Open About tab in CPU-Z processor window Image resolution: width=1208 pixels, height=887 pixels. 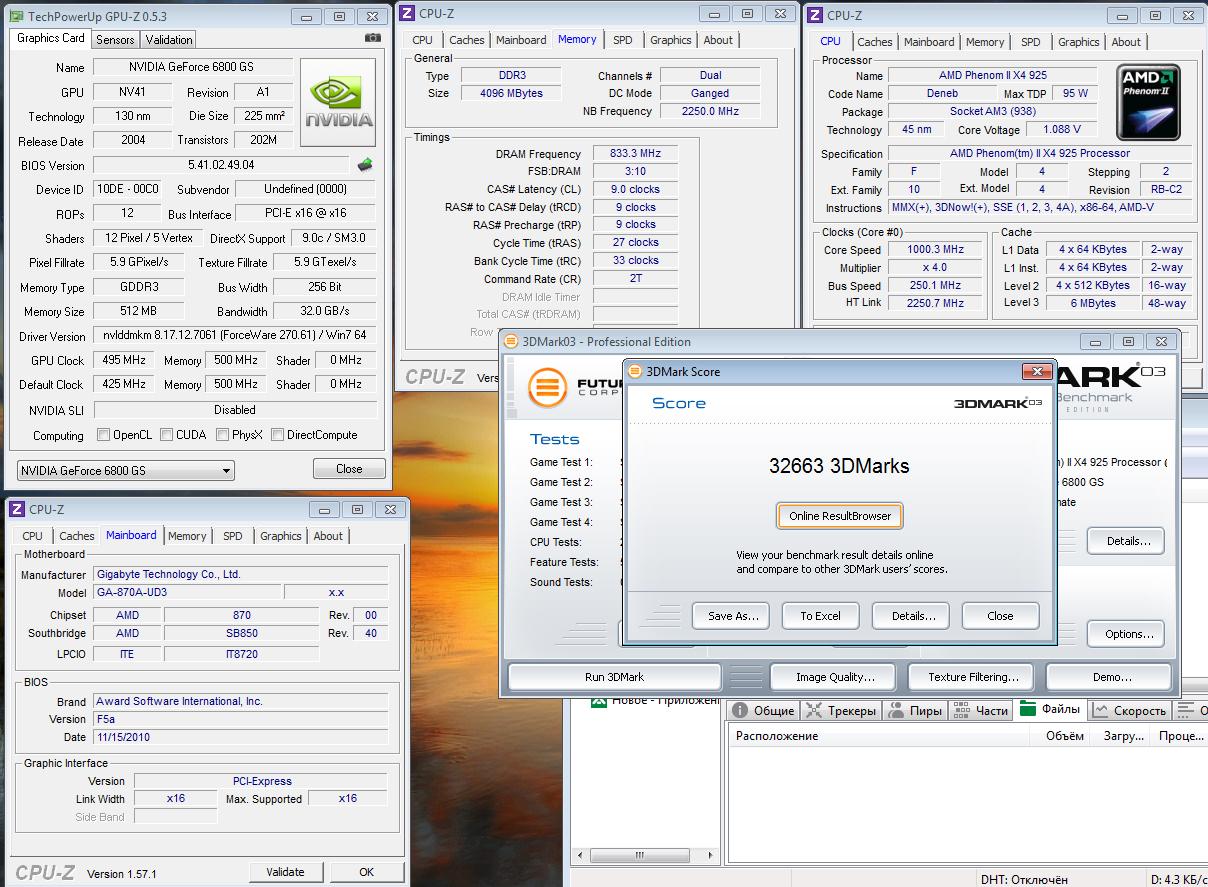pos(1126,42)
